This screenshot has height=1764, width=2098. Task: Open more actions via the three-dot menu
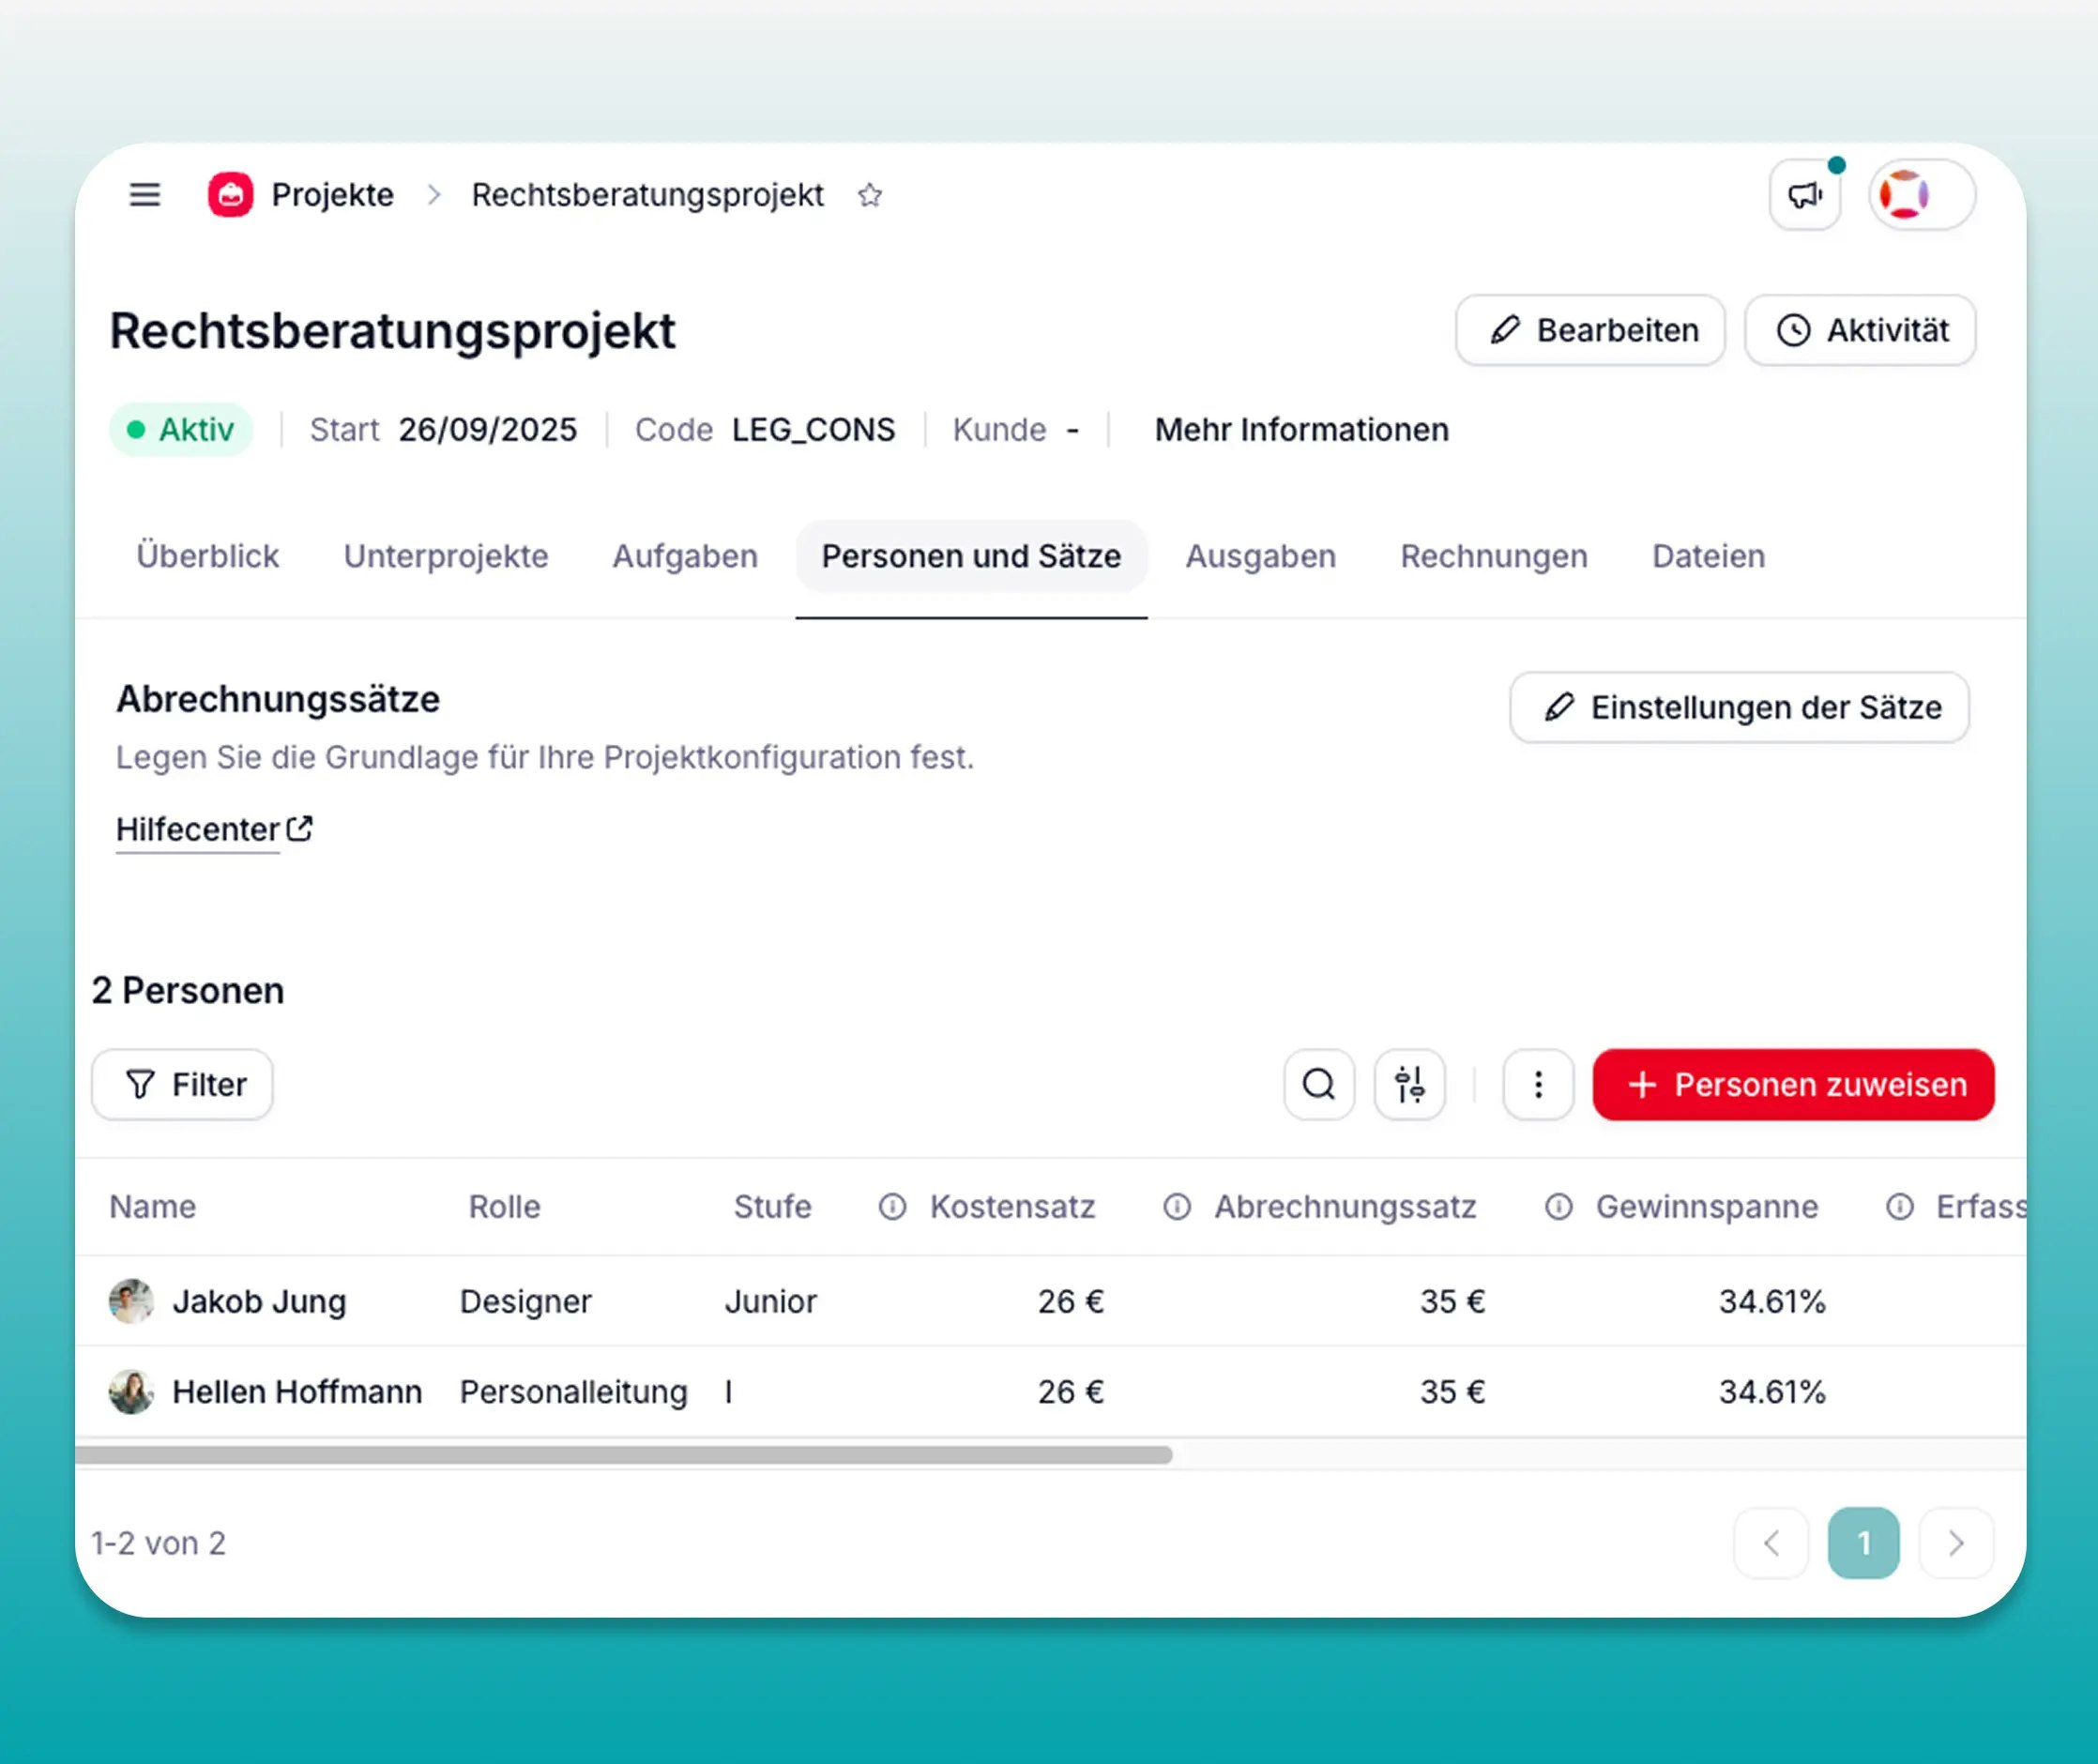[x=1538, y=1085]
